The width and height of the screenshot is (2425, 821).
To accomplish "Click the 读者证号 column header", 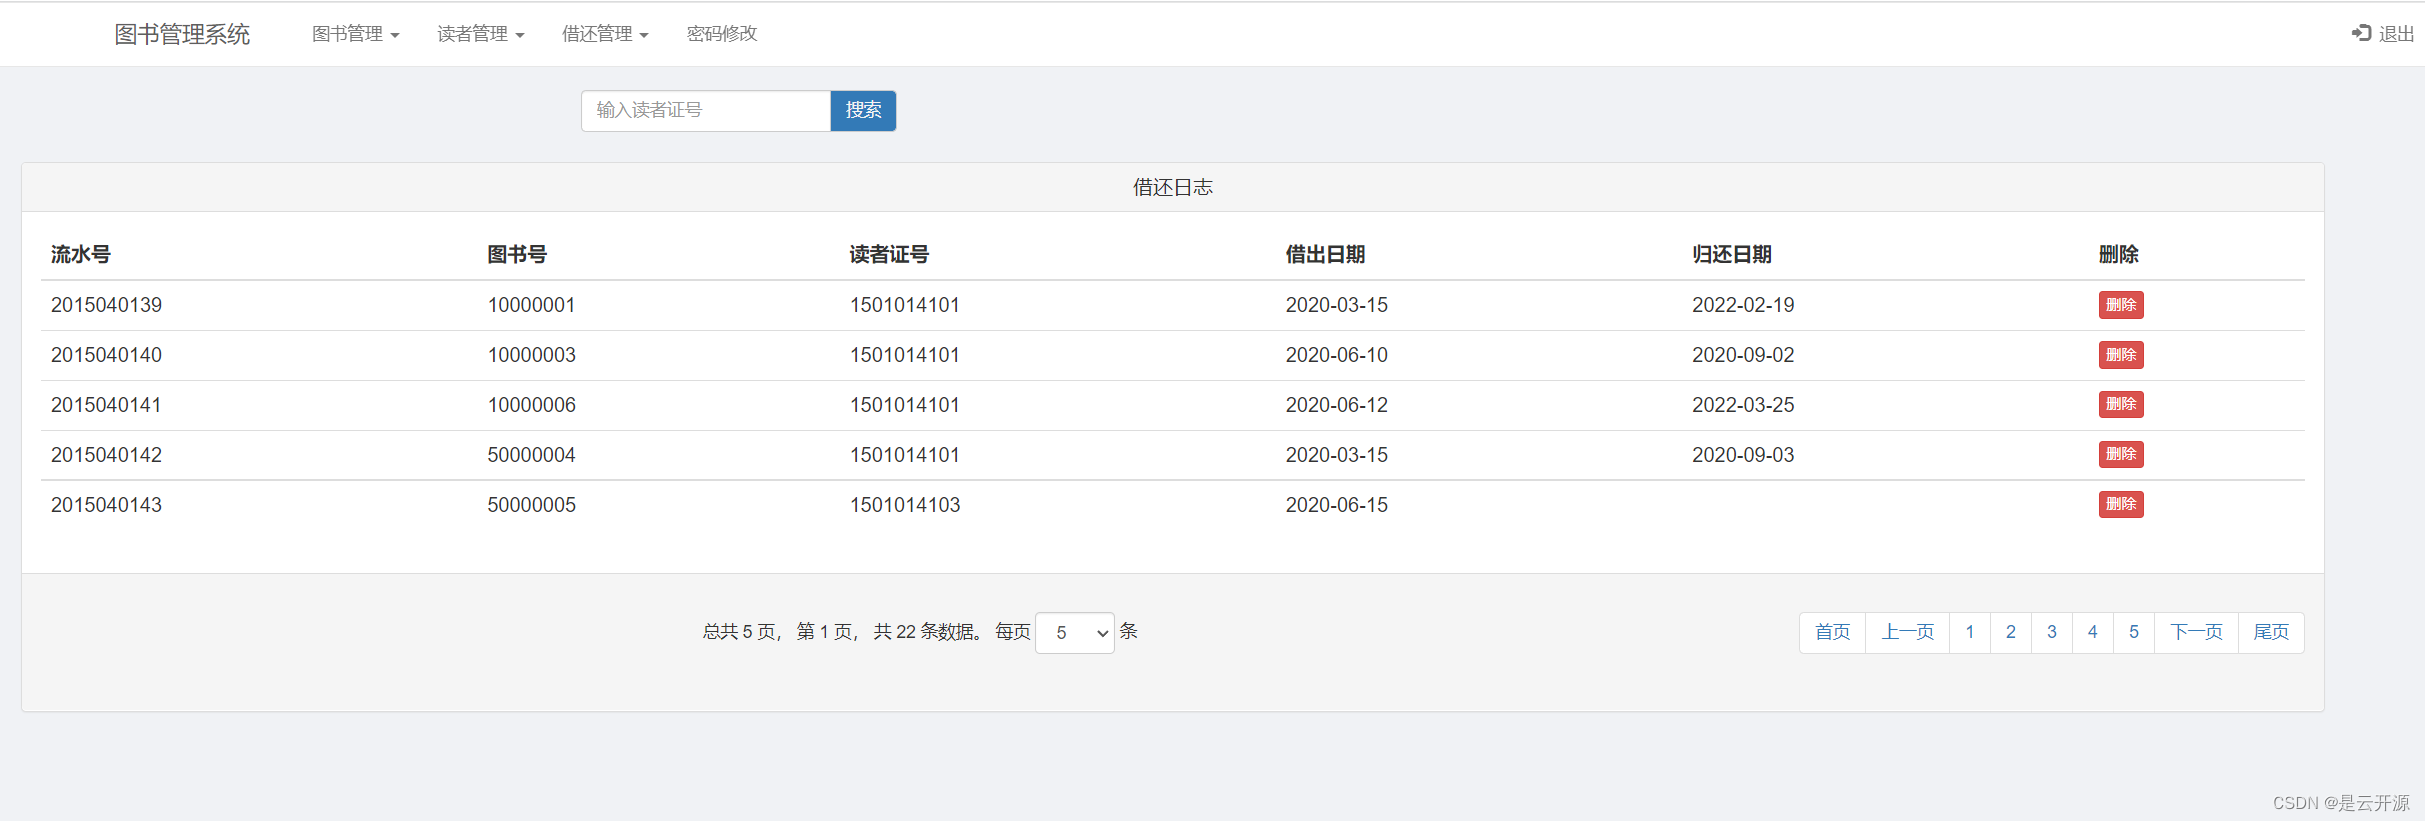I will tap(889, 255).
